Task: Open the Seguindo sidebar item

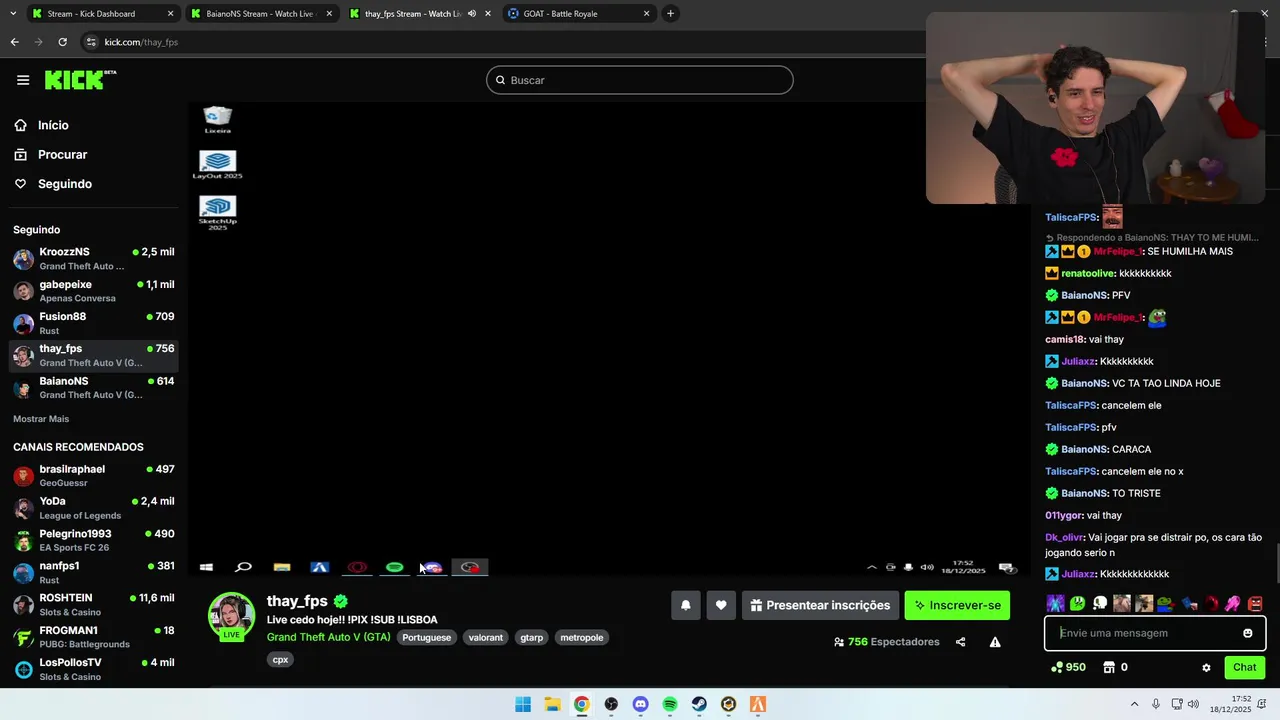Action: pyautogui.click(x=65, y=184)
